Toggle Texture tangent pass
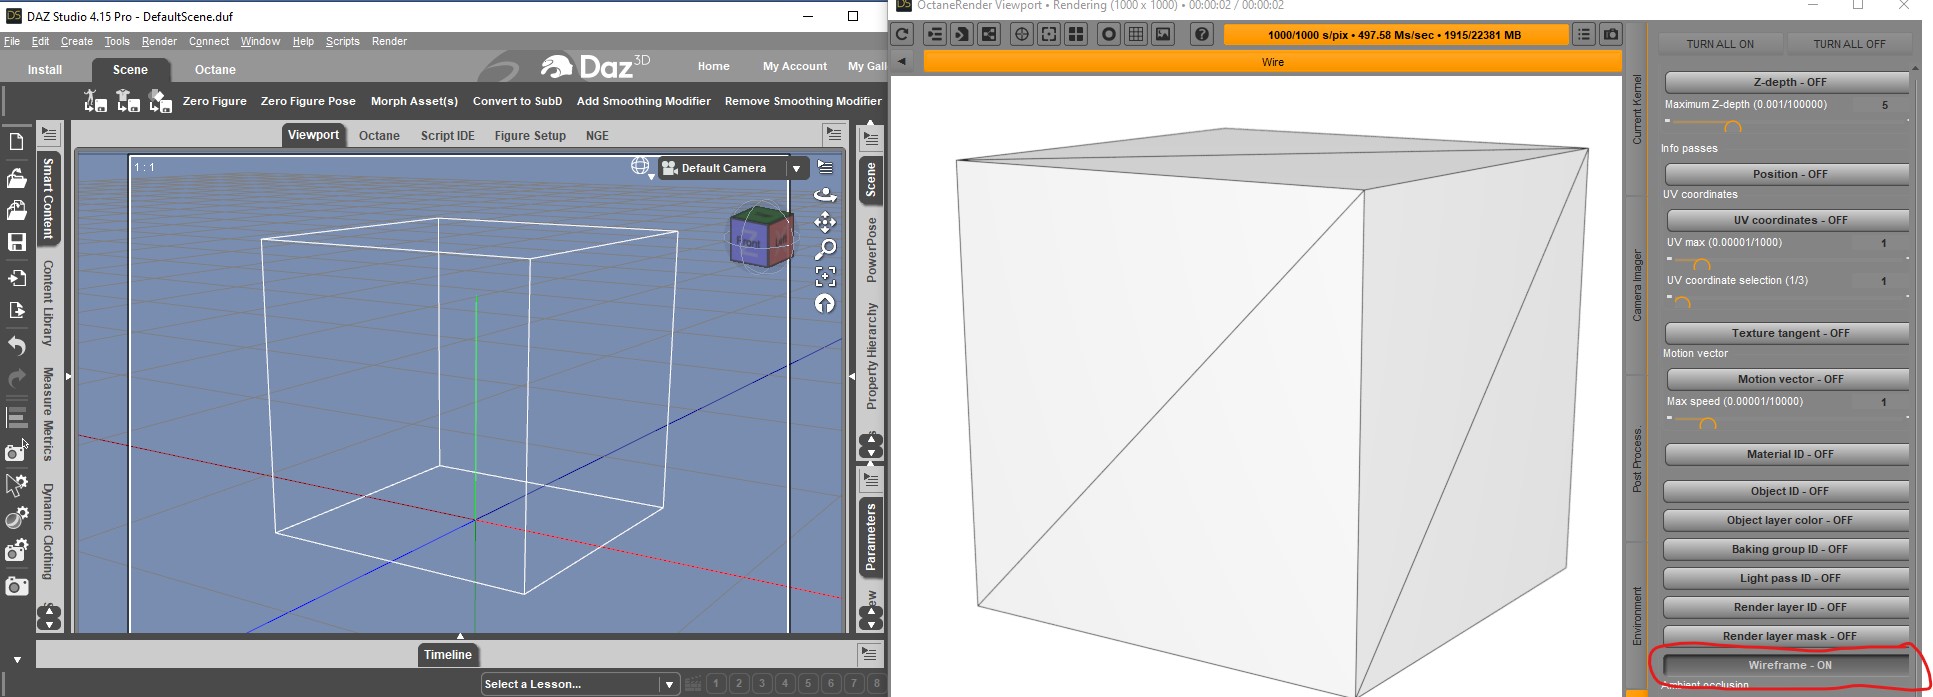1933x697 pixels. [x=1789, y=333]
